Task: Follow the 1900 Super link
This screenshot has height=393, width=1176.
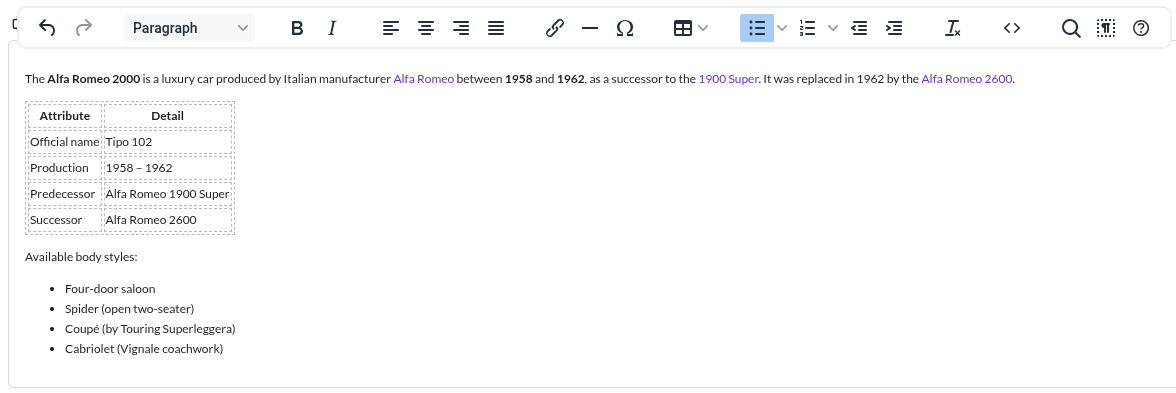Action: (x=728, y=79)
